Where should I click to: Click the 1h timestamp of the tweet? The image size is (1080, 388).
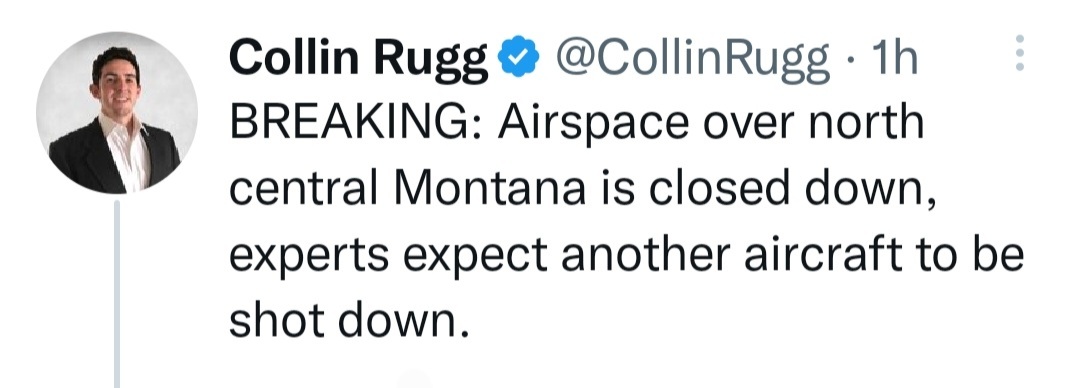(x=895, y=59)
